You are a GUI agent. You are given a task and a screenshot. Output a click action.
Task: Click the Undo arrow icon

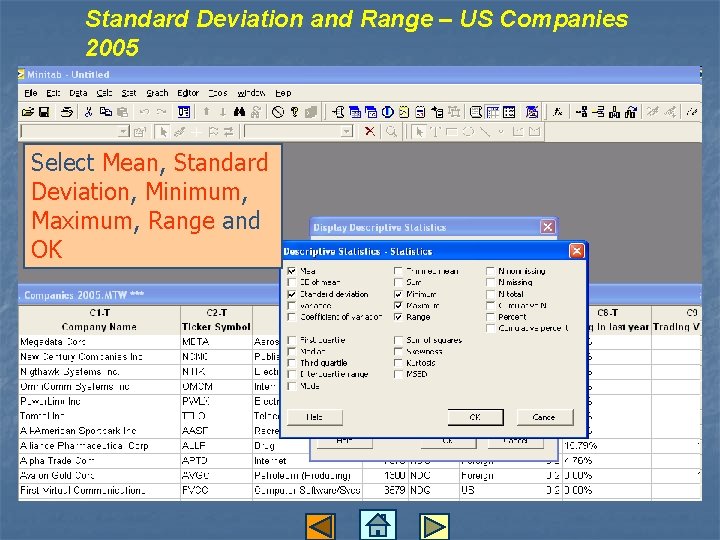click(145, 112)
